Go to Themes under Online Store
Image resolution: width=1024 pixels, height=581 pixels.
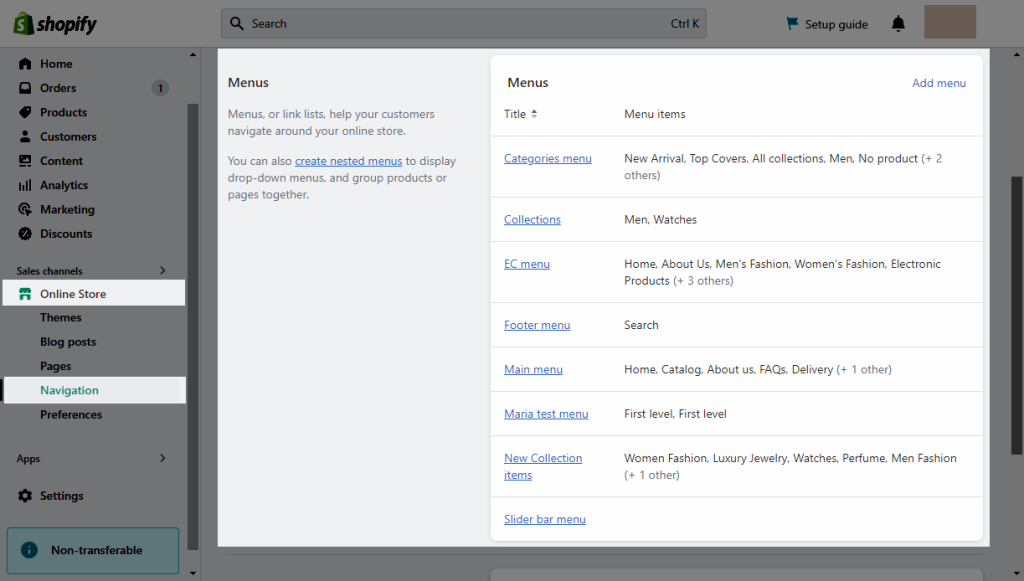click(61, 318)
